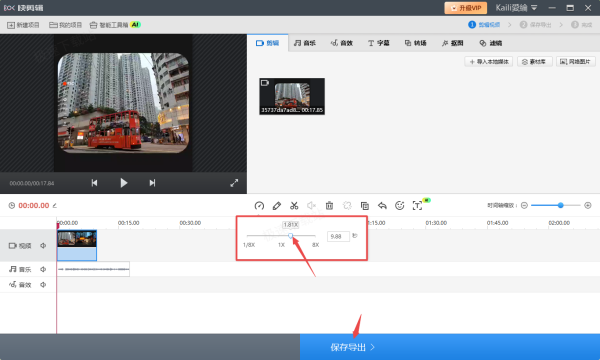This screenshot has width=600, height=360.
Task: Switch to the 抠图 cutout tab
Action: (453, 43)
